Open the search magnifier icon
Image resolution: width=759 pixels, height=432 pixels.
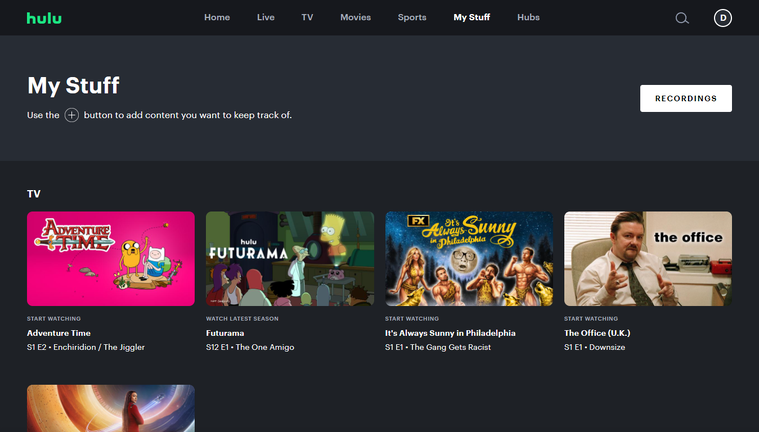682,18
